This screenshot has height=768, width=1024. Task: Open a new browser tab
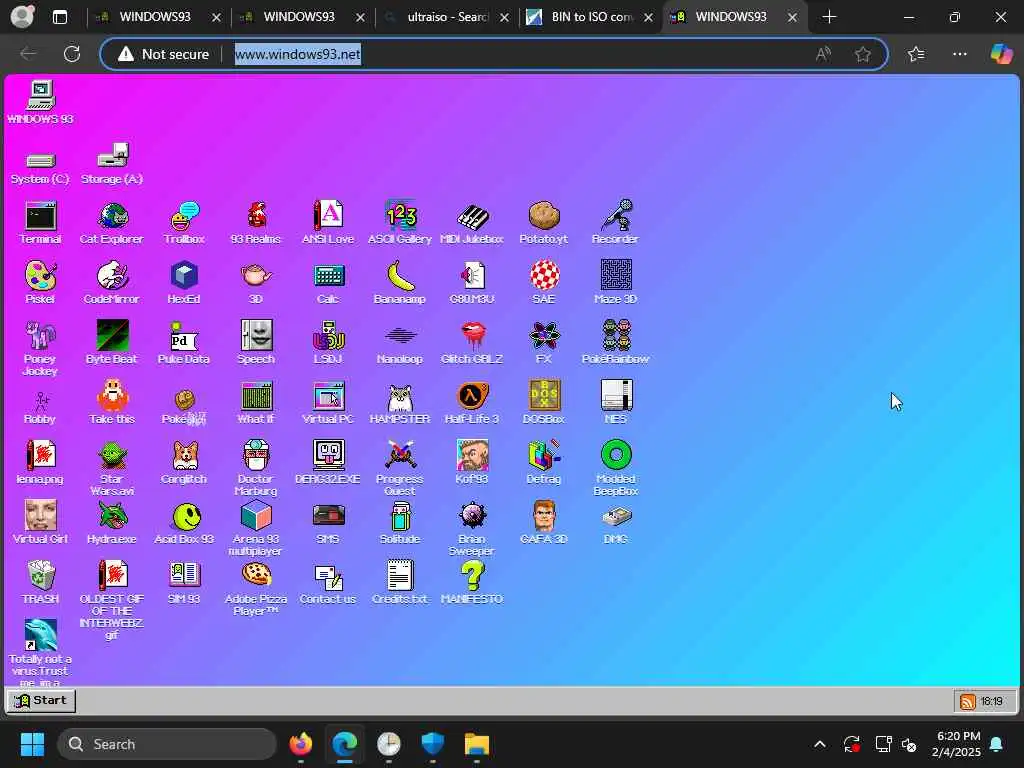click(829, 17)
